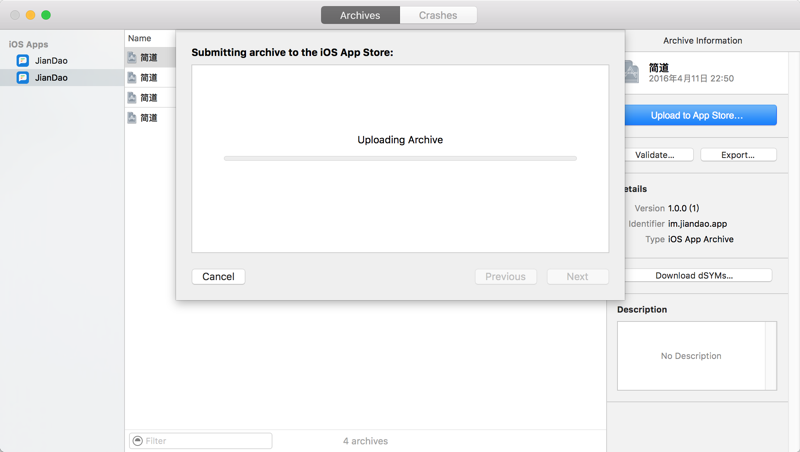Click the Uploading Archive progress bar
The image size is (800, 452).
point(400,159)
